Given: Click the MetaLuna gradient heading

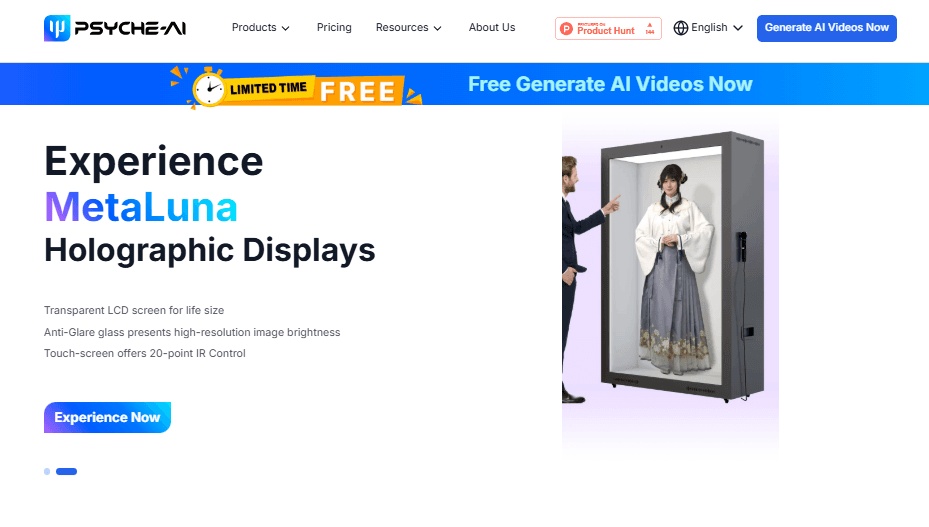Looking at the screenshot, I should [x=141, y=207].
